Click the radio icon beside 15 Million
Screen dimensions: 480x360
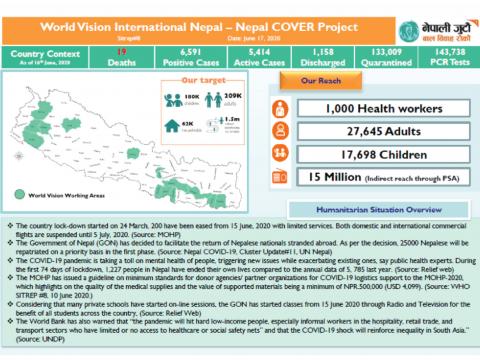tap(279, 176)
